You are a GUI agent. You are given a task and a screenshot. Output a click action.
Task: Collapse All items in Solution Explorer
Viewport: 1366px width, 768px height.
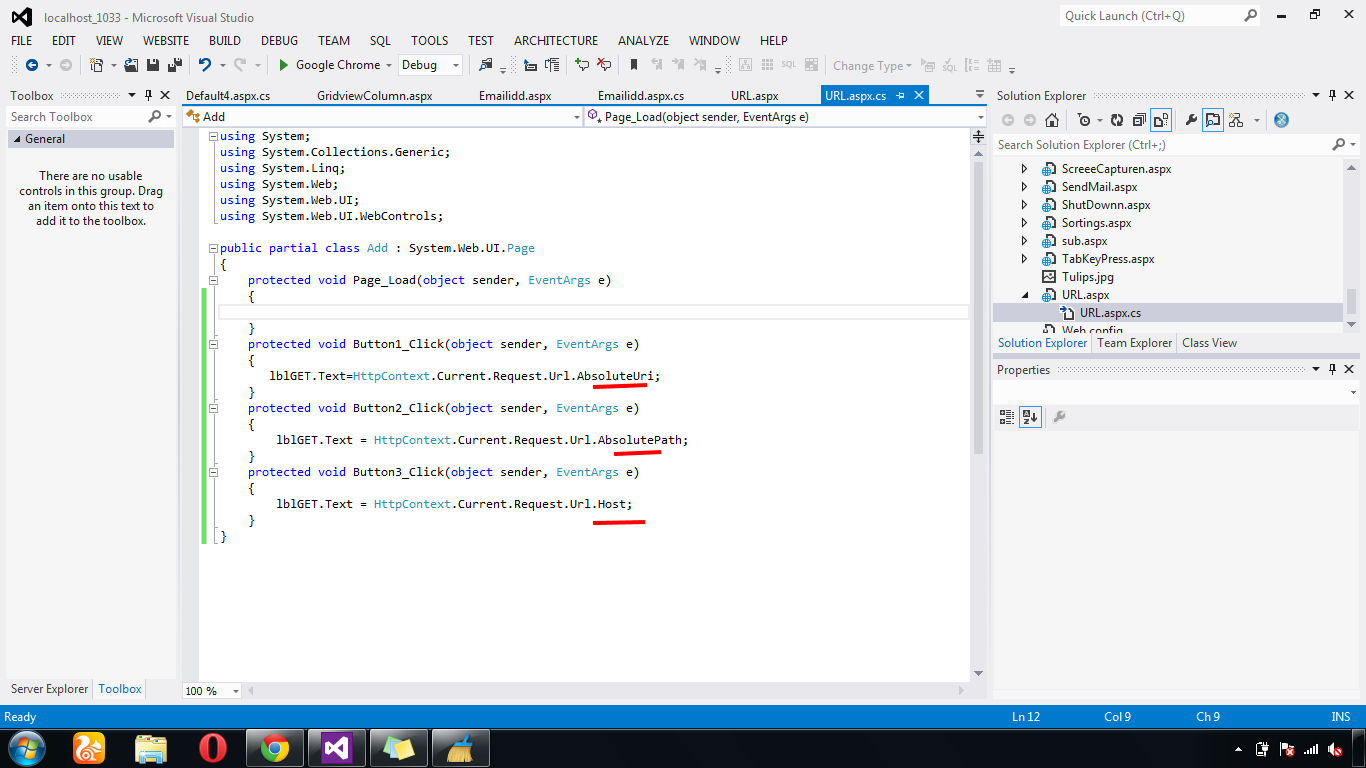click(x=1139, y=120)
